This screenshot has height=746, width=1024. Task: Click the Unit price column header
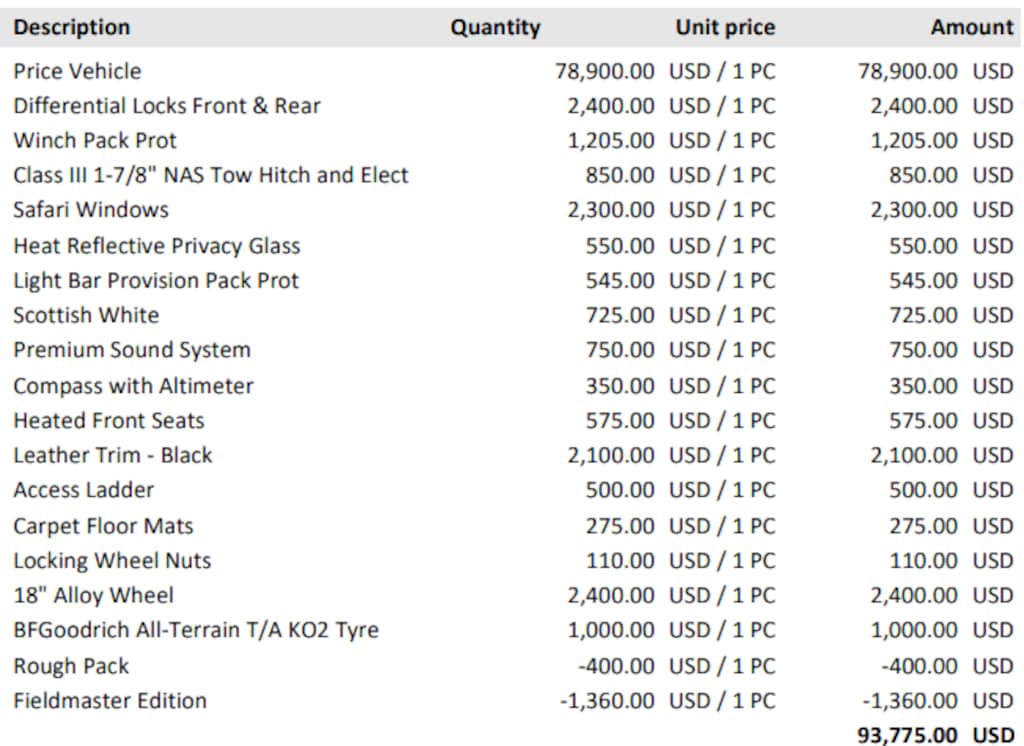725,27
